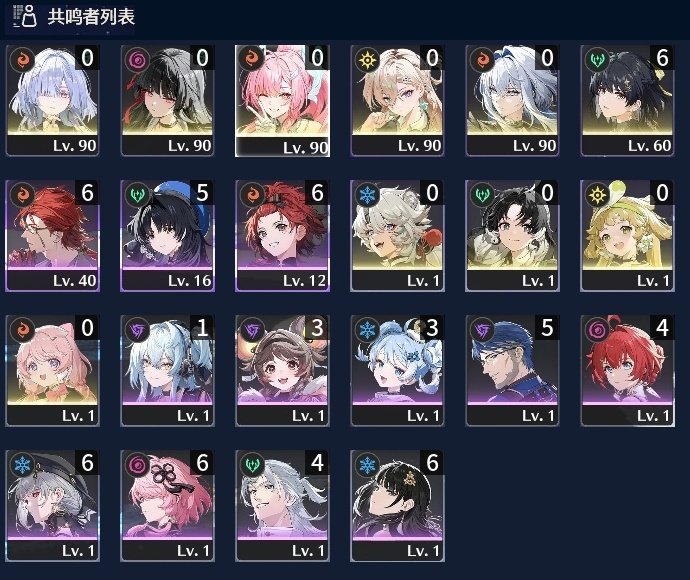
Task: Click the sequence number 1 on the light-blue-haired Electro card
Action: [x=202, y=328]
